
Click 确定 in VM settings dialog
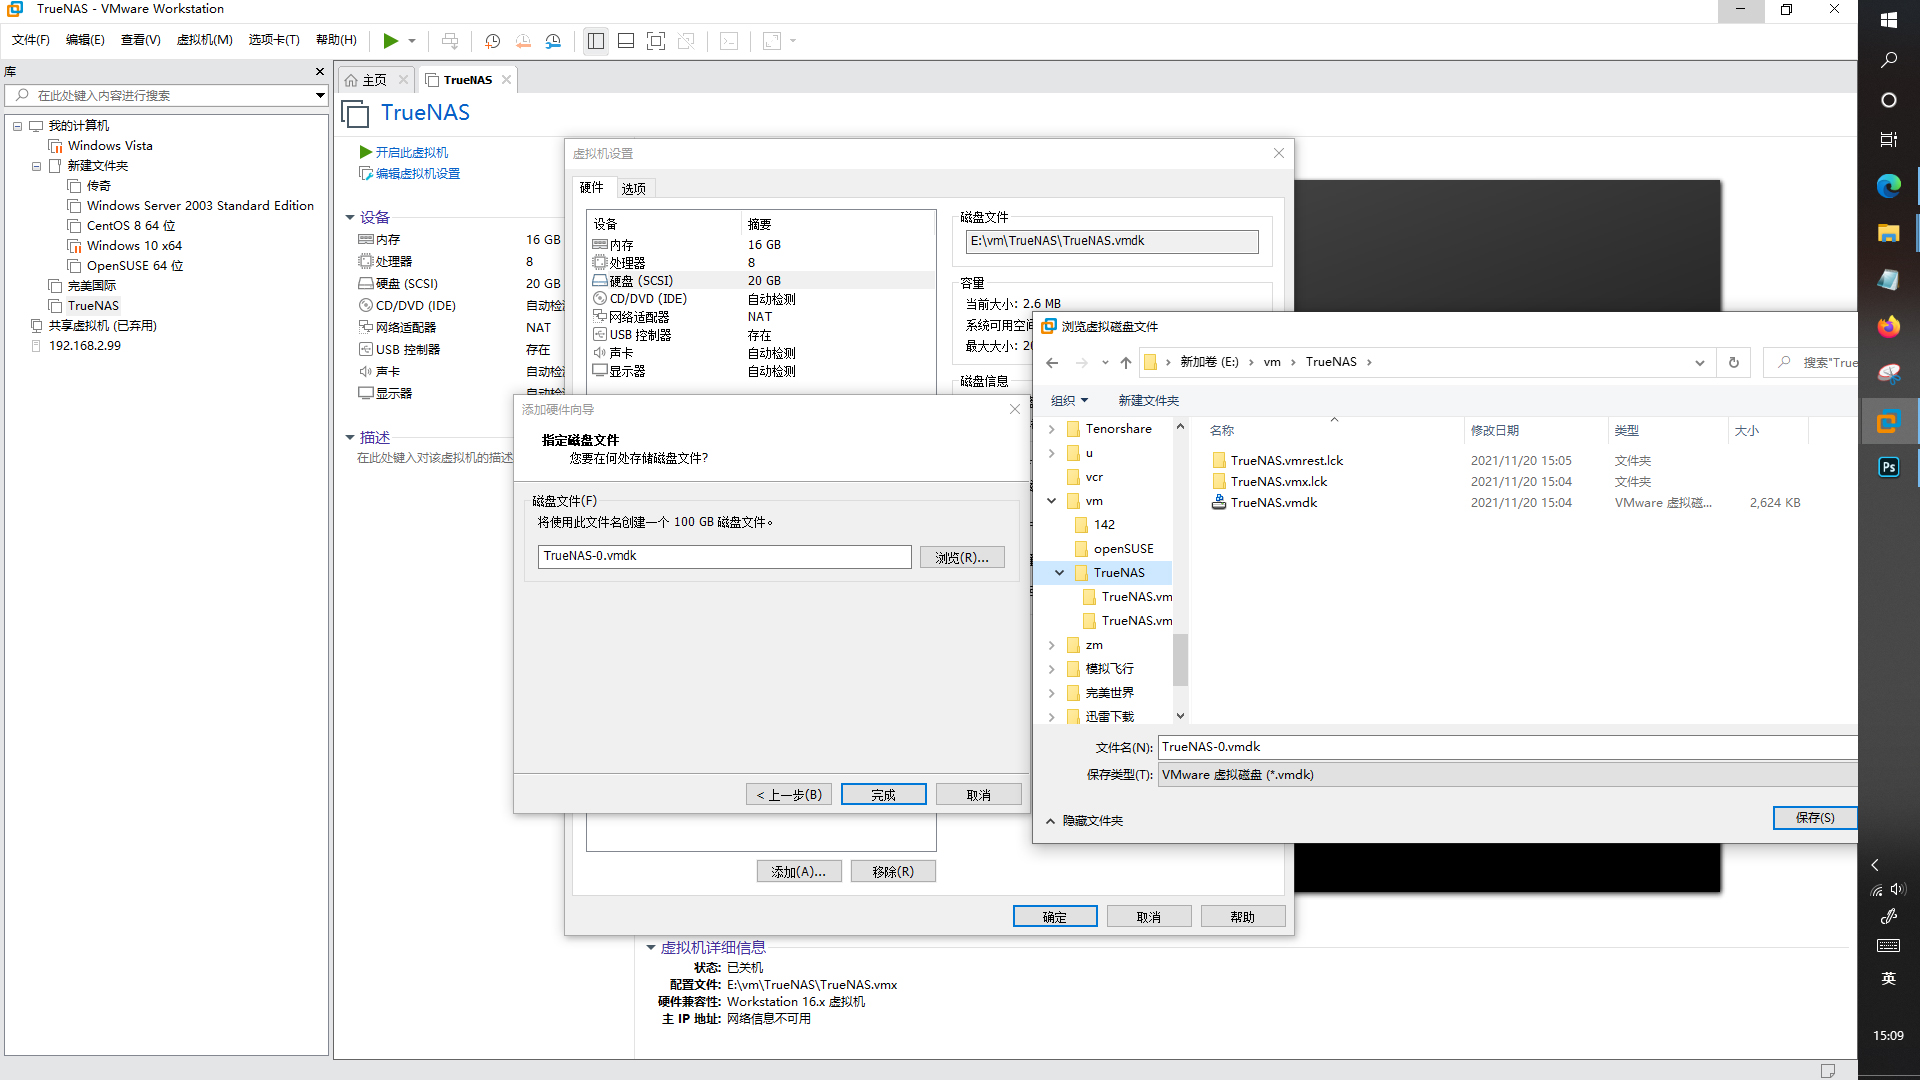point(1055,917)
